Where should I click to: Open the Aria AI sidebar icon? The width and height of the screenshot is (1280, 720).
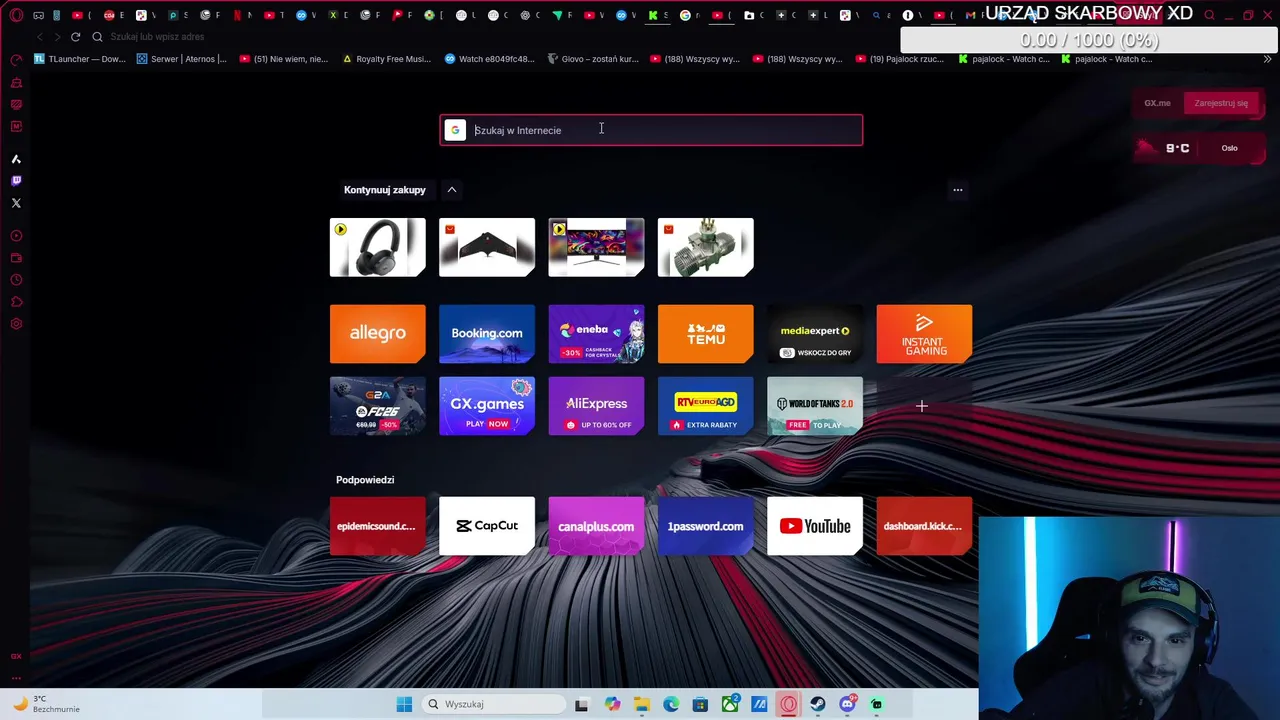[16, 159]
